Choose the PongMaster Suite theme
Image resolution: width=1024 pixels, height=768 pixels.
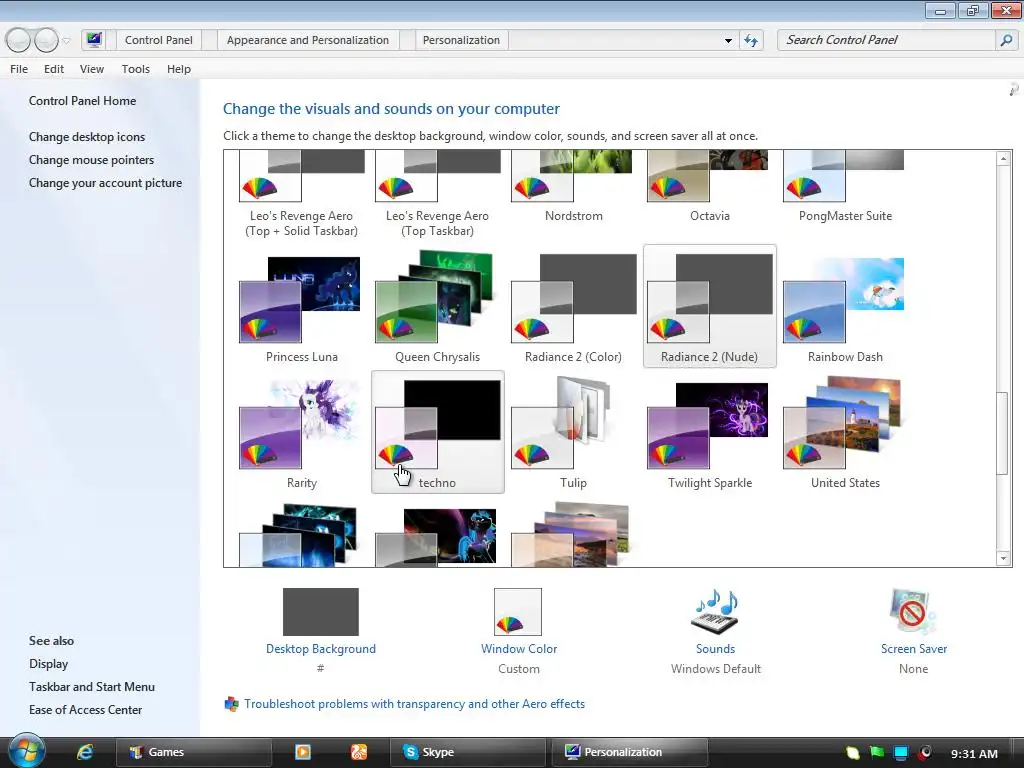pos(845,187)
